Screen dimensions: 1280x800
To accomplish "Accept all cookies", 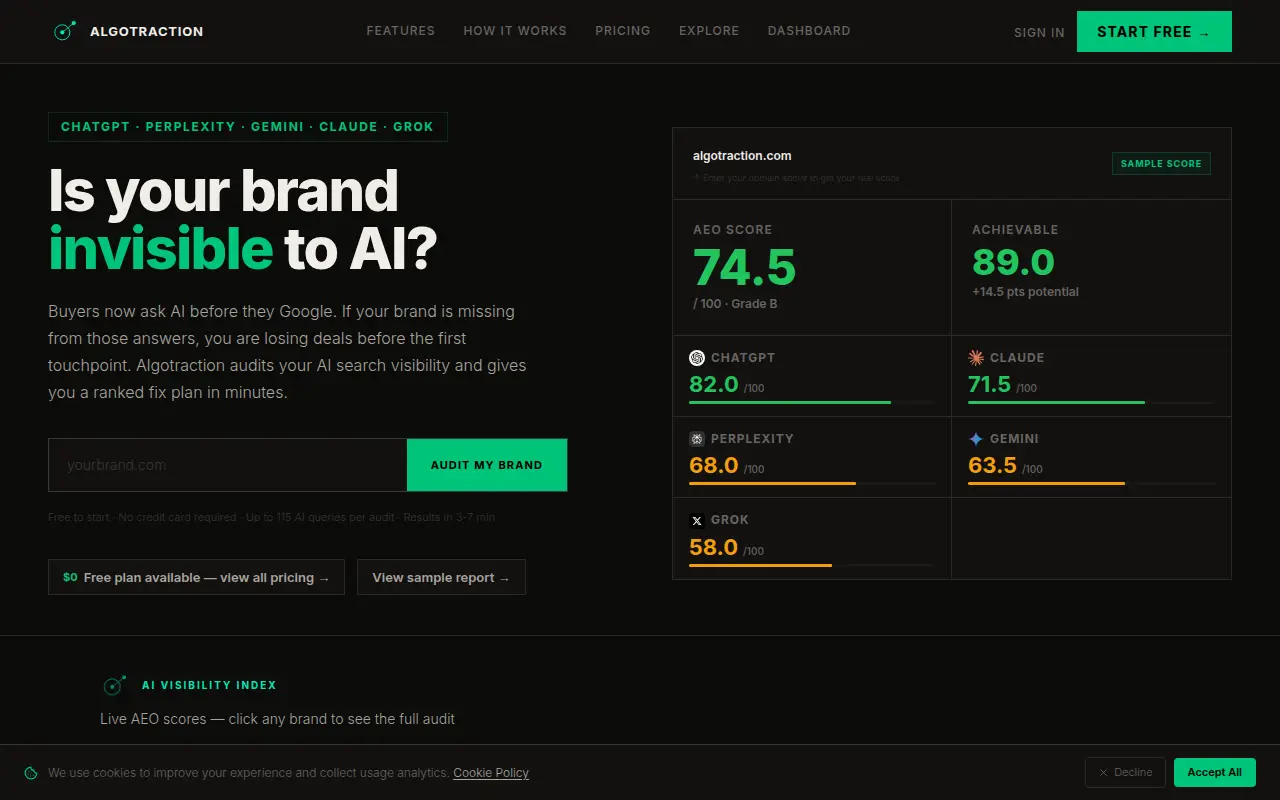I will 1214,772.
